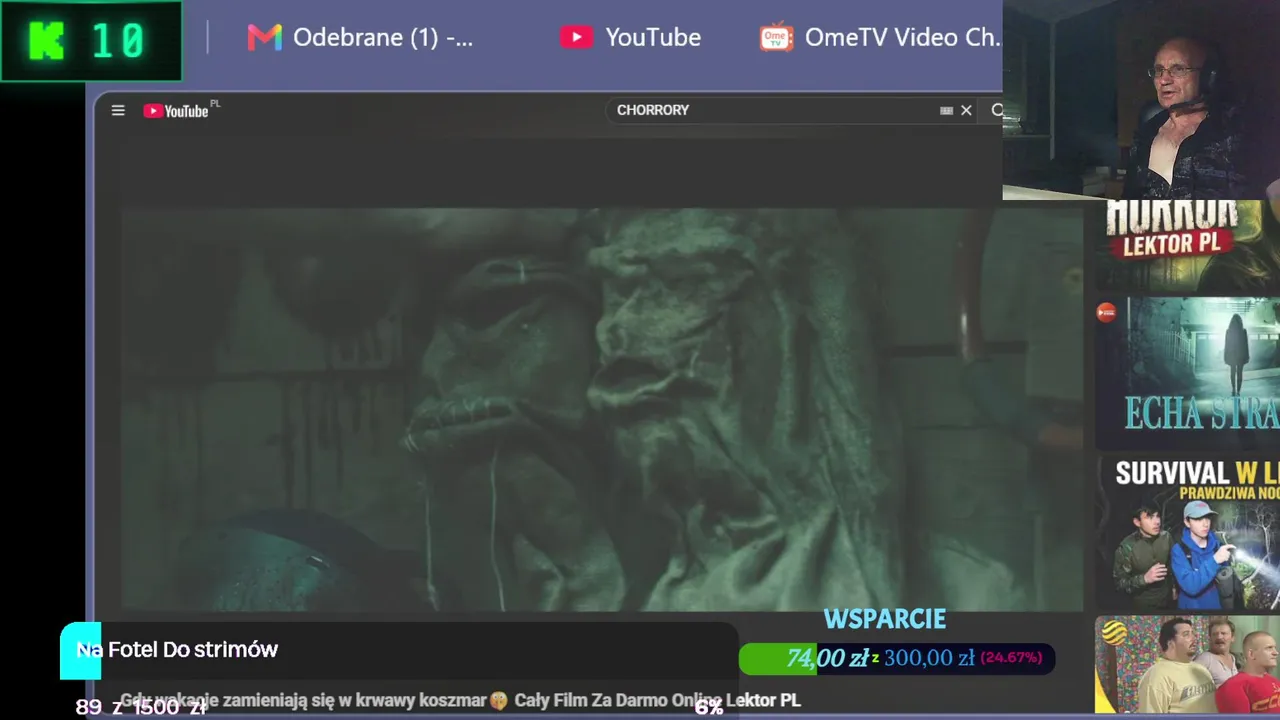Switch to the Gmail Odebrane (1) tab
The width and height of the screenshot is (1280, 720).
[360, 38]
